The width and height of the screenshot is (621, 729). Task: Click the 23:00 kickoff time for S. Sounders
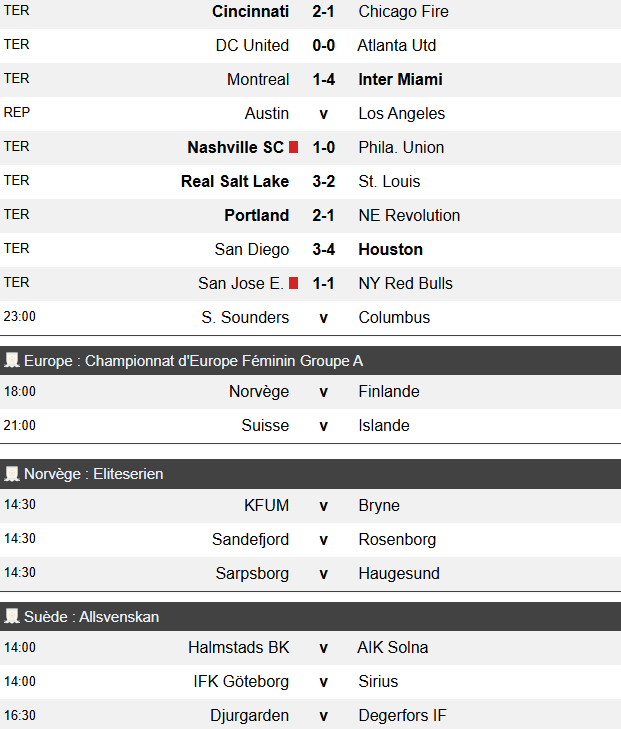pos(20,317)
